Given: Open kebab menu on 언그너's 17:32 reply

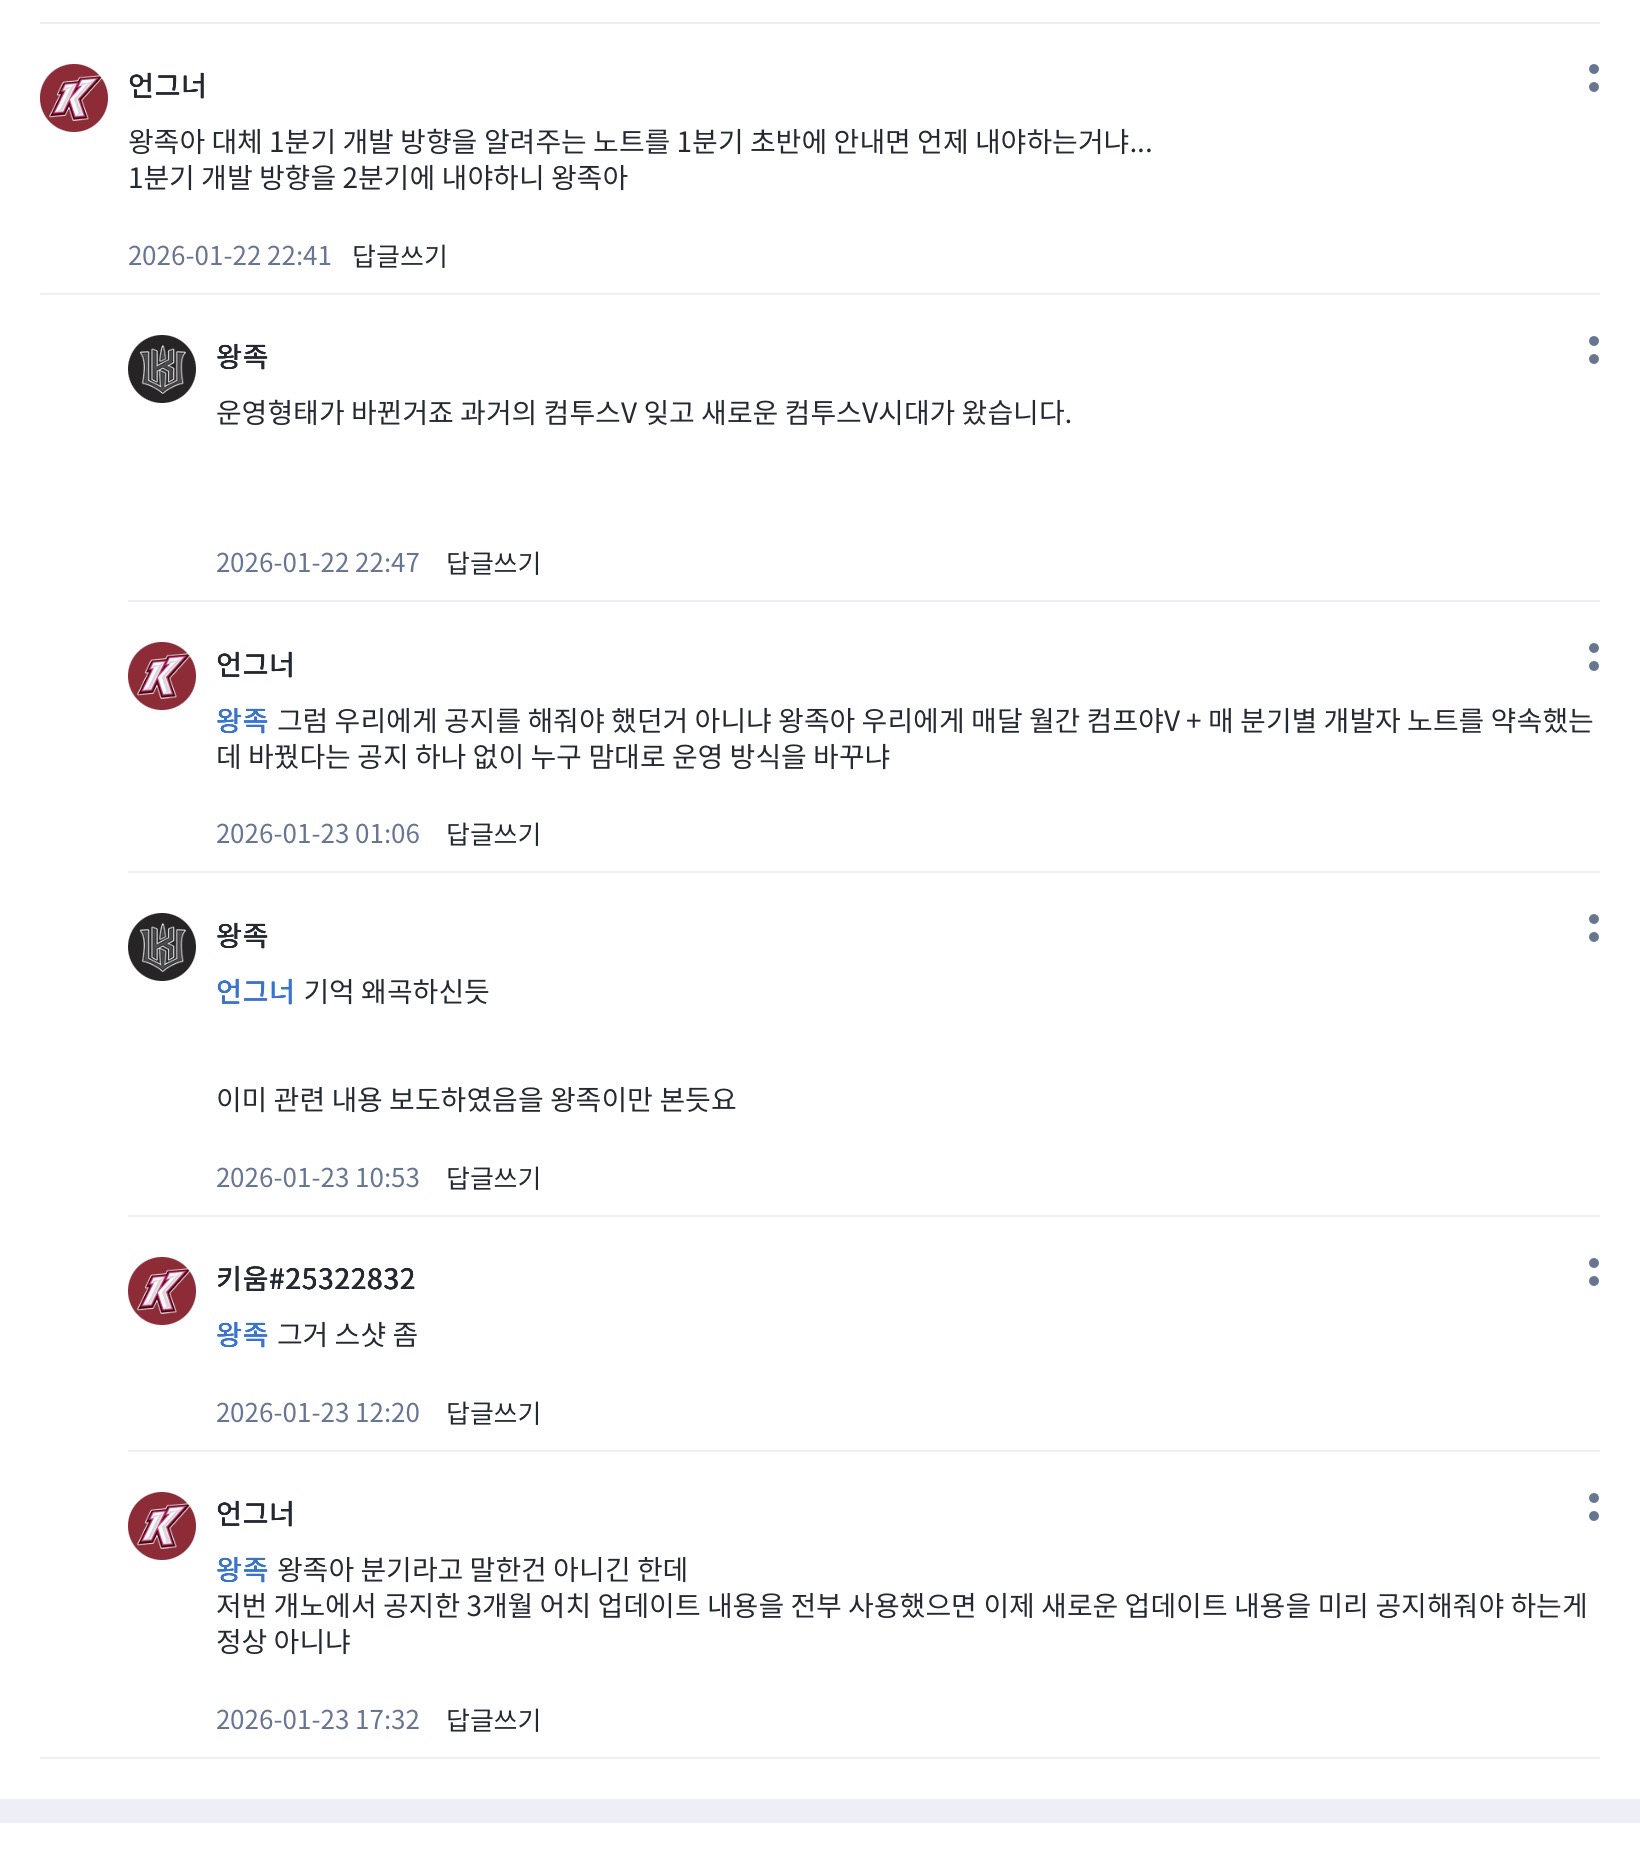Looking at the screenshot, I should [1593, 1507].
